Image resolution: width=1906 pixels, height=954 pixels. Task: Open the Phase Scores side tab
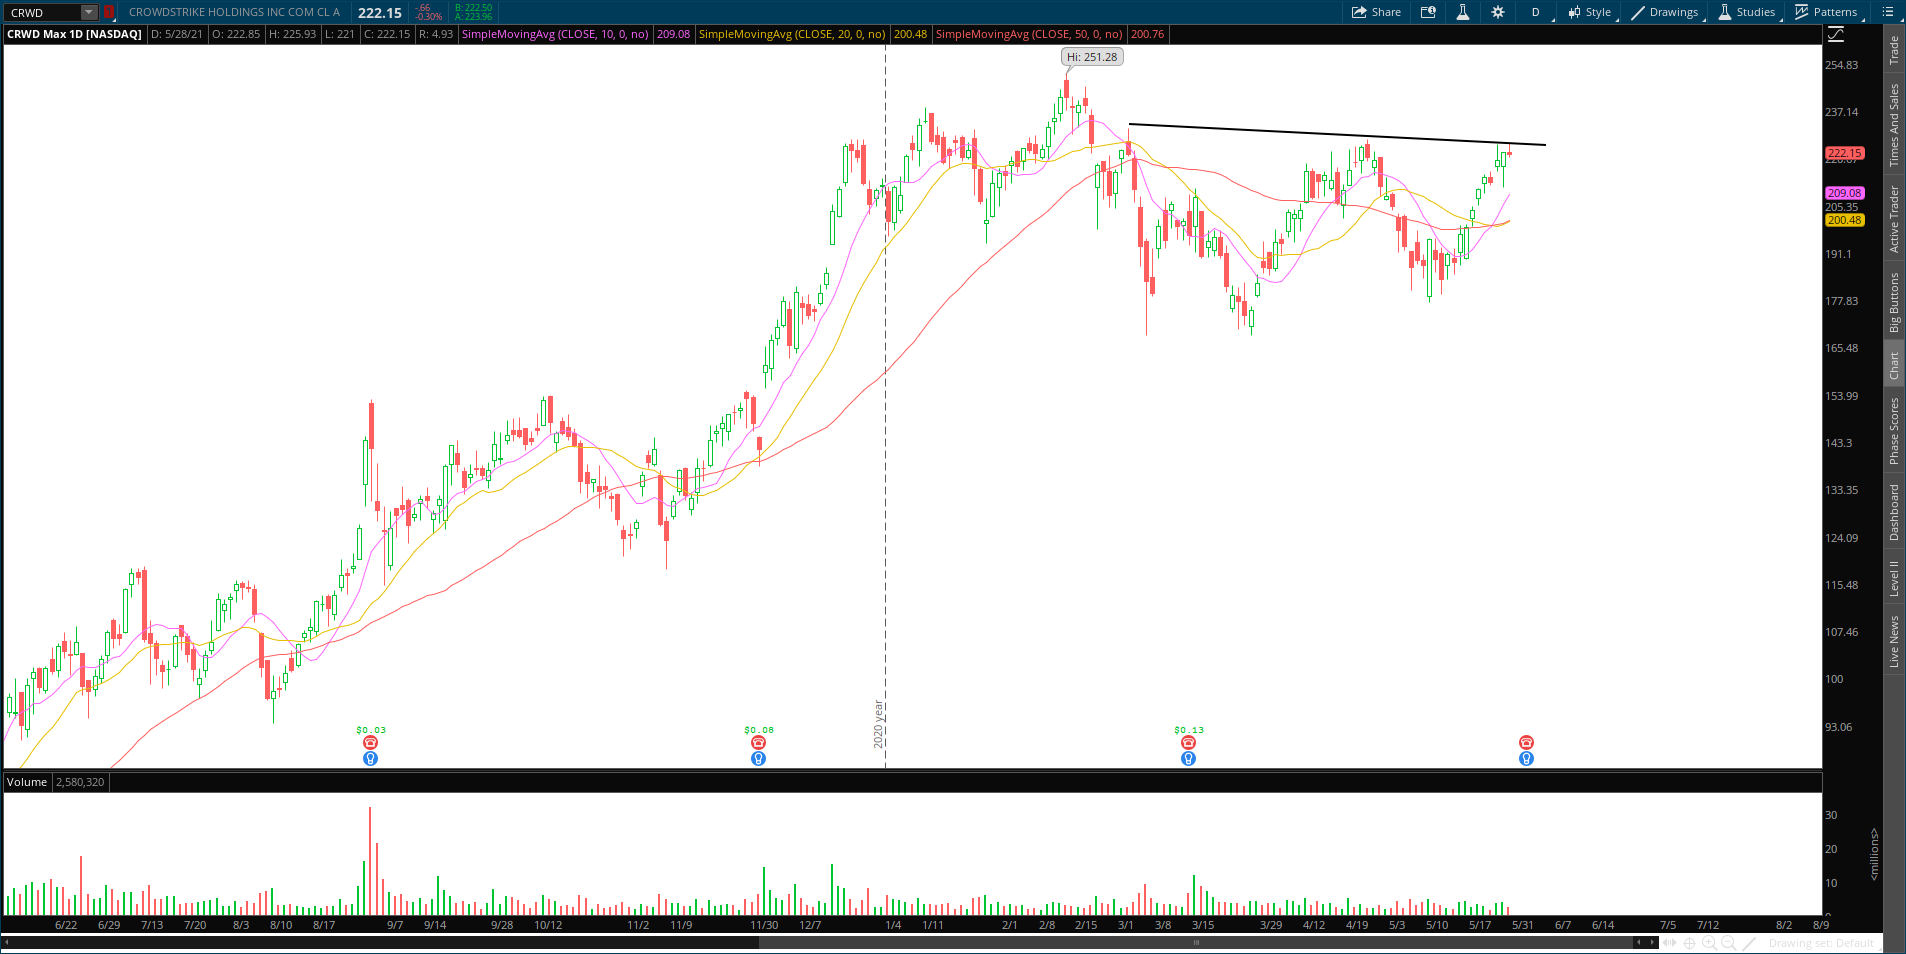[x=1894, y=431]
